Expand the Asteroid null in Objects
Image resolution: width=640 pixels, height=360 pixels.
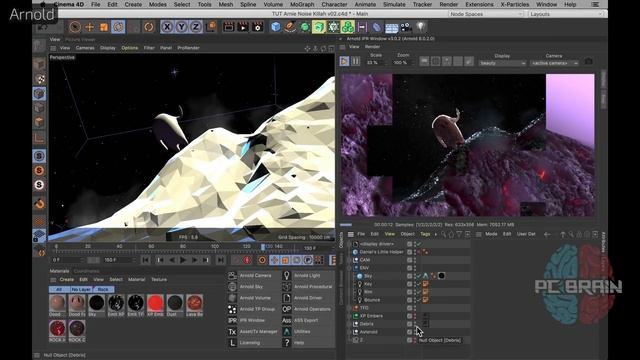click(x=350, y=332)
